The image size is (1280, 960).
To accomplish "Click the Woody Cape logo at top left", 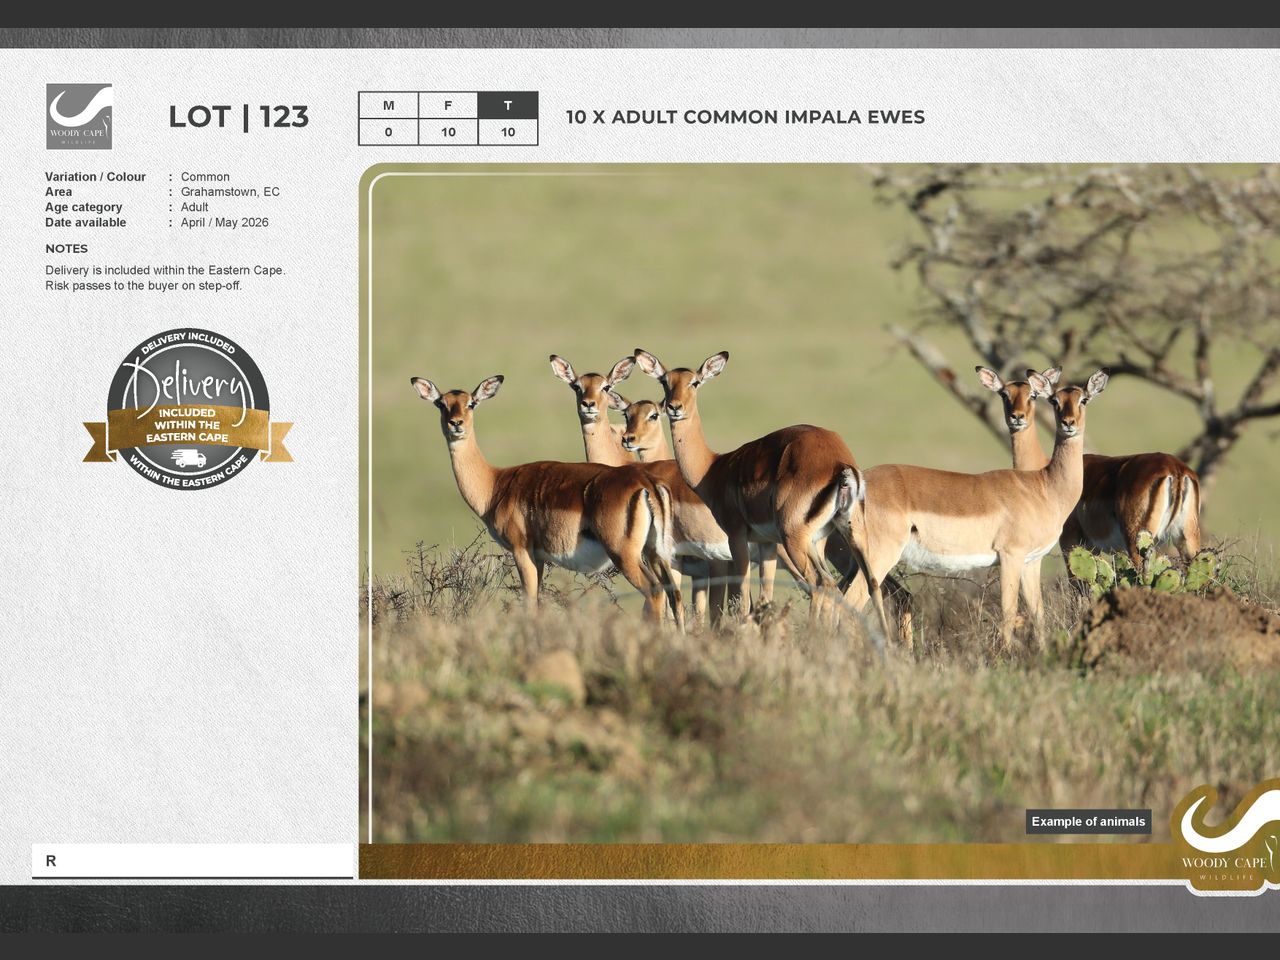I will click(x=79, y=116).
